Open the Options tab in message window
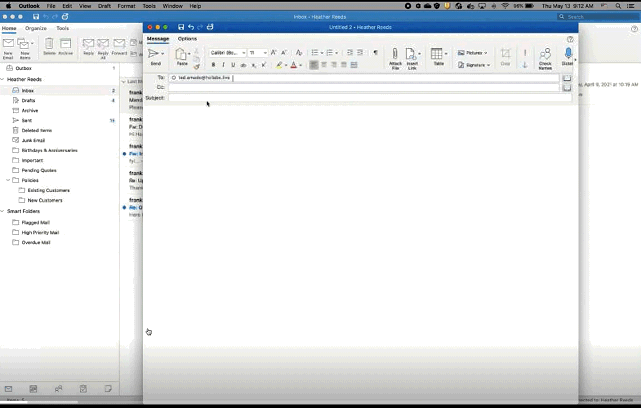This screenshot has height=408, width=641. coord(187,39)
